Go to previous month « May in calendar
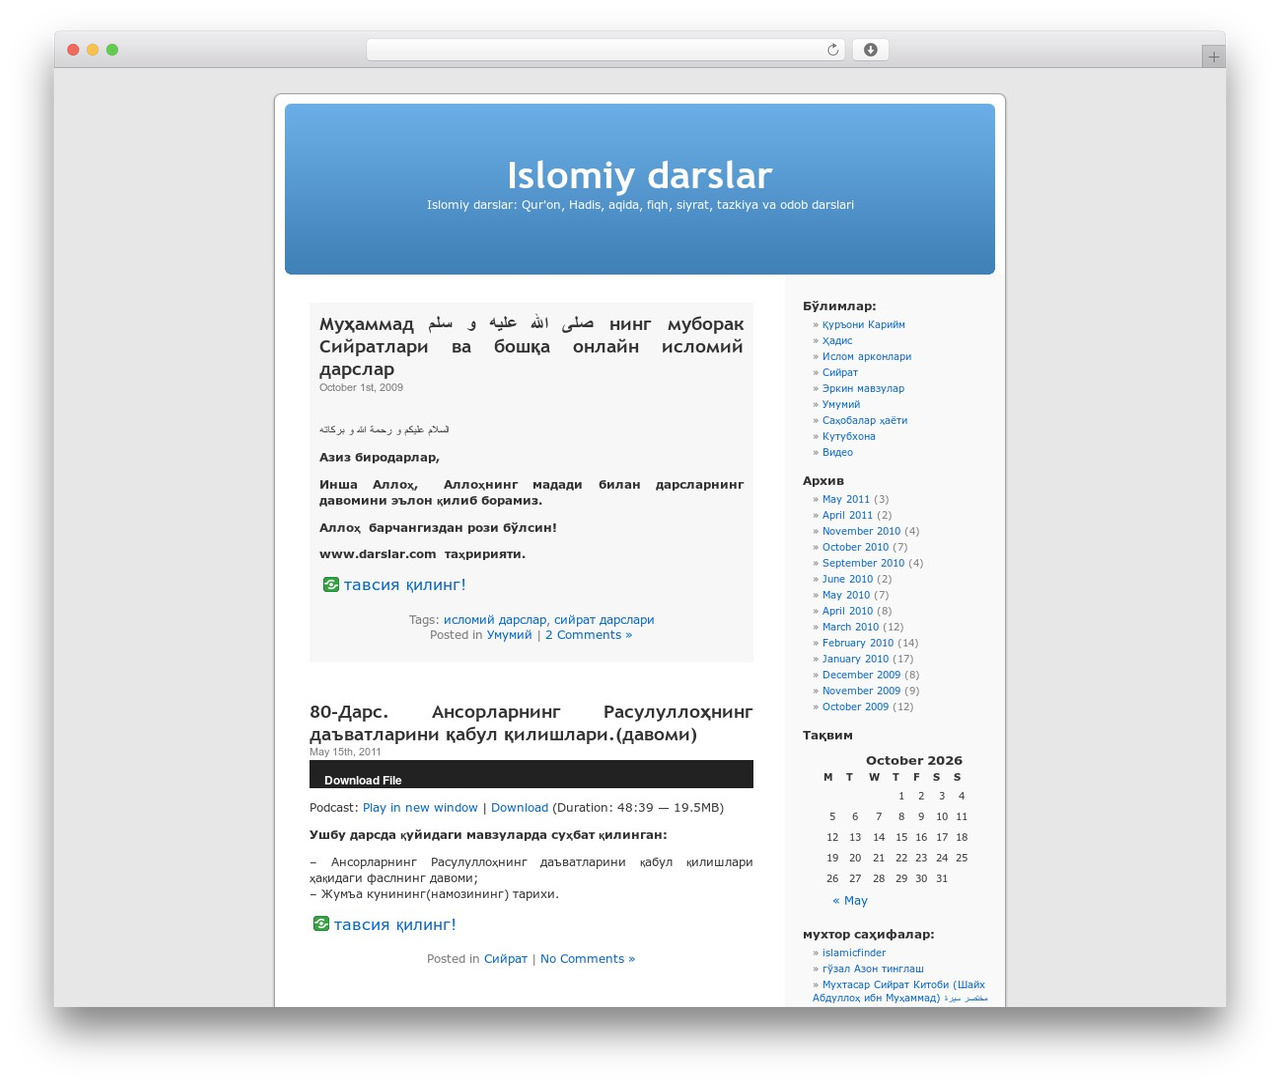This screenshot has width=1280, height=1084. [850, 900]
